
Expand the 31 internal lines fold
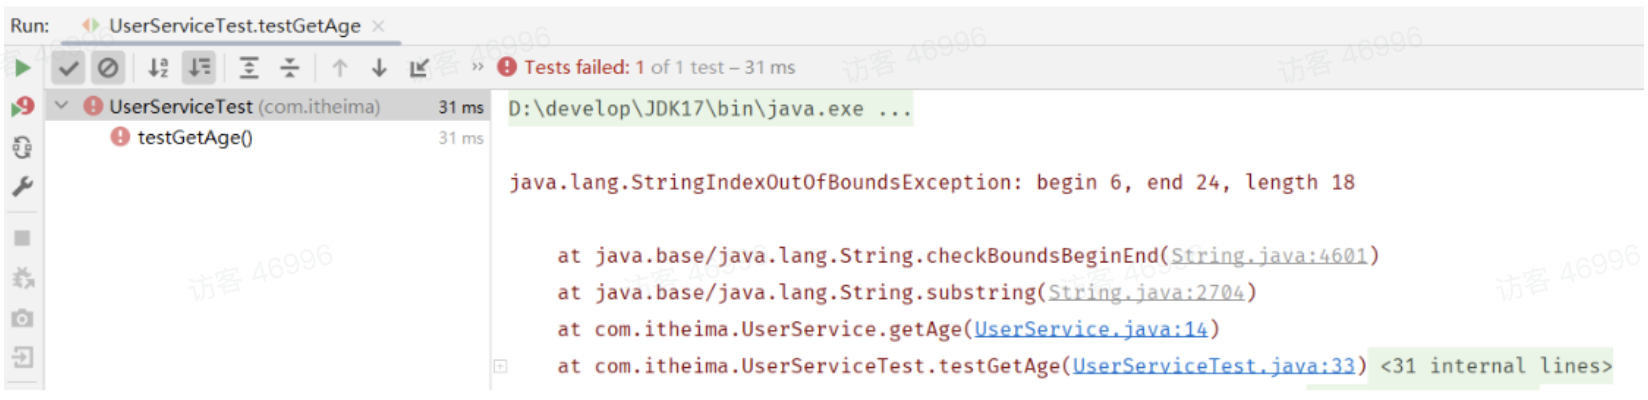click(1495, 366)
